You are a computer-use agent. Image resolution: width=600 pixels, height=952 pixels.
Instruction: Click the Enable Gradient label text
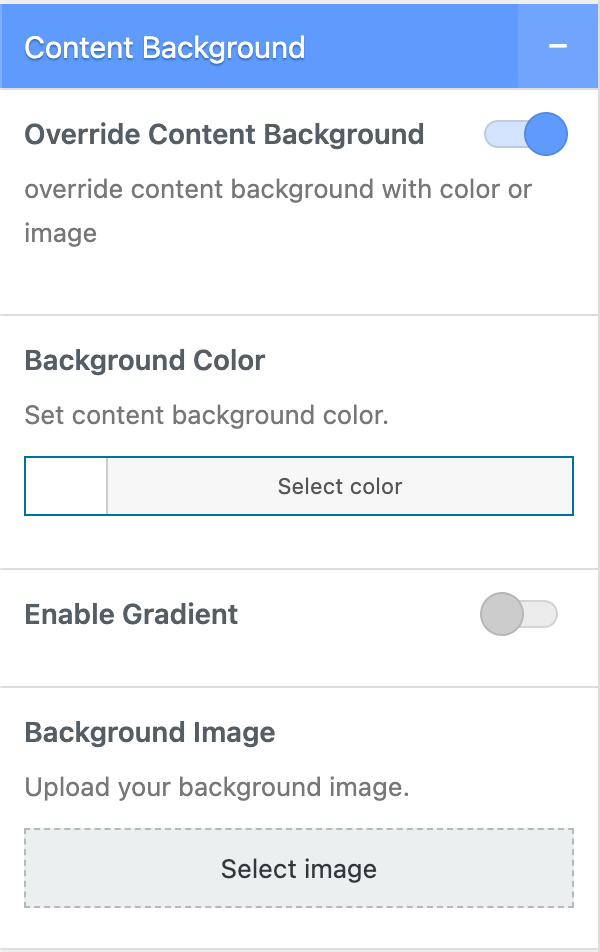pyautogui.click(x=131, y=614)
